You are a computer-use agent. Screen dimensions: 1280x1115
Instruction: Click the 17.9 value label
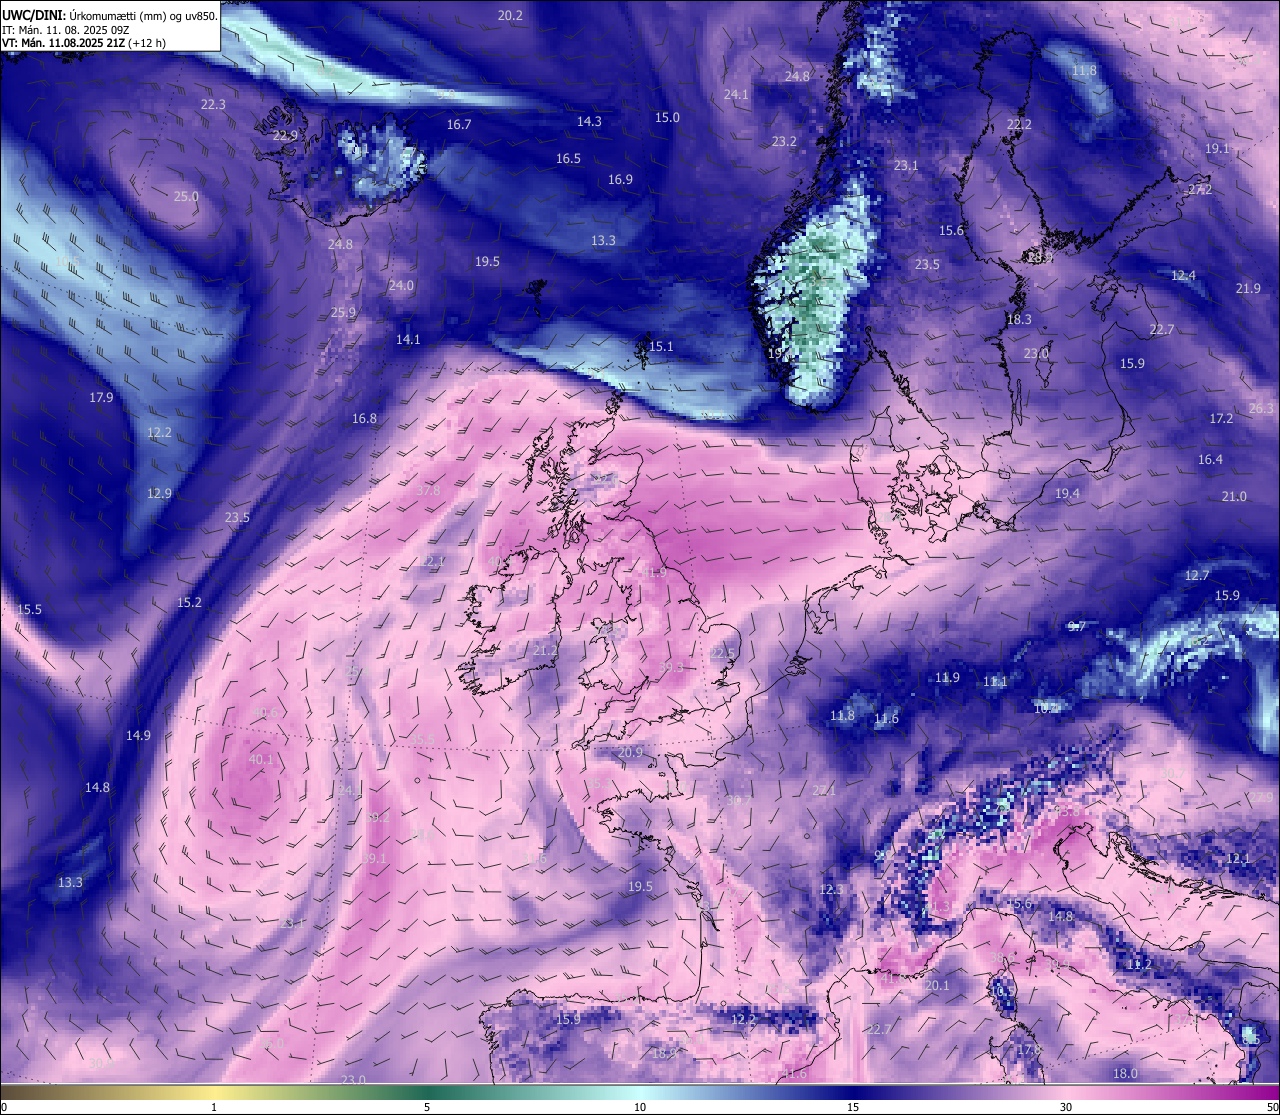point(101,398)
